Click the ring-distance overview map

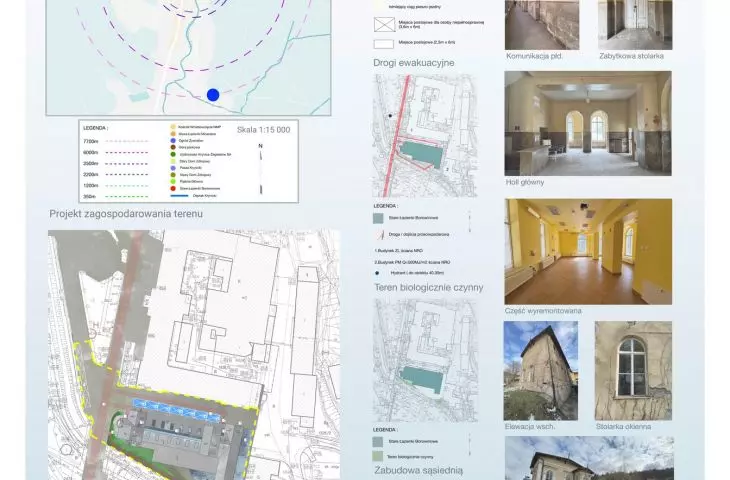click(x=189, y=57)
